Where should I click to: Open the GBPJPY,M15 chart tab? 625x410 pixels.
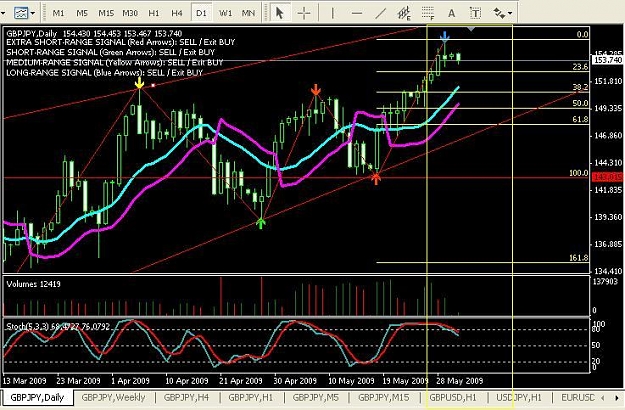383,397
